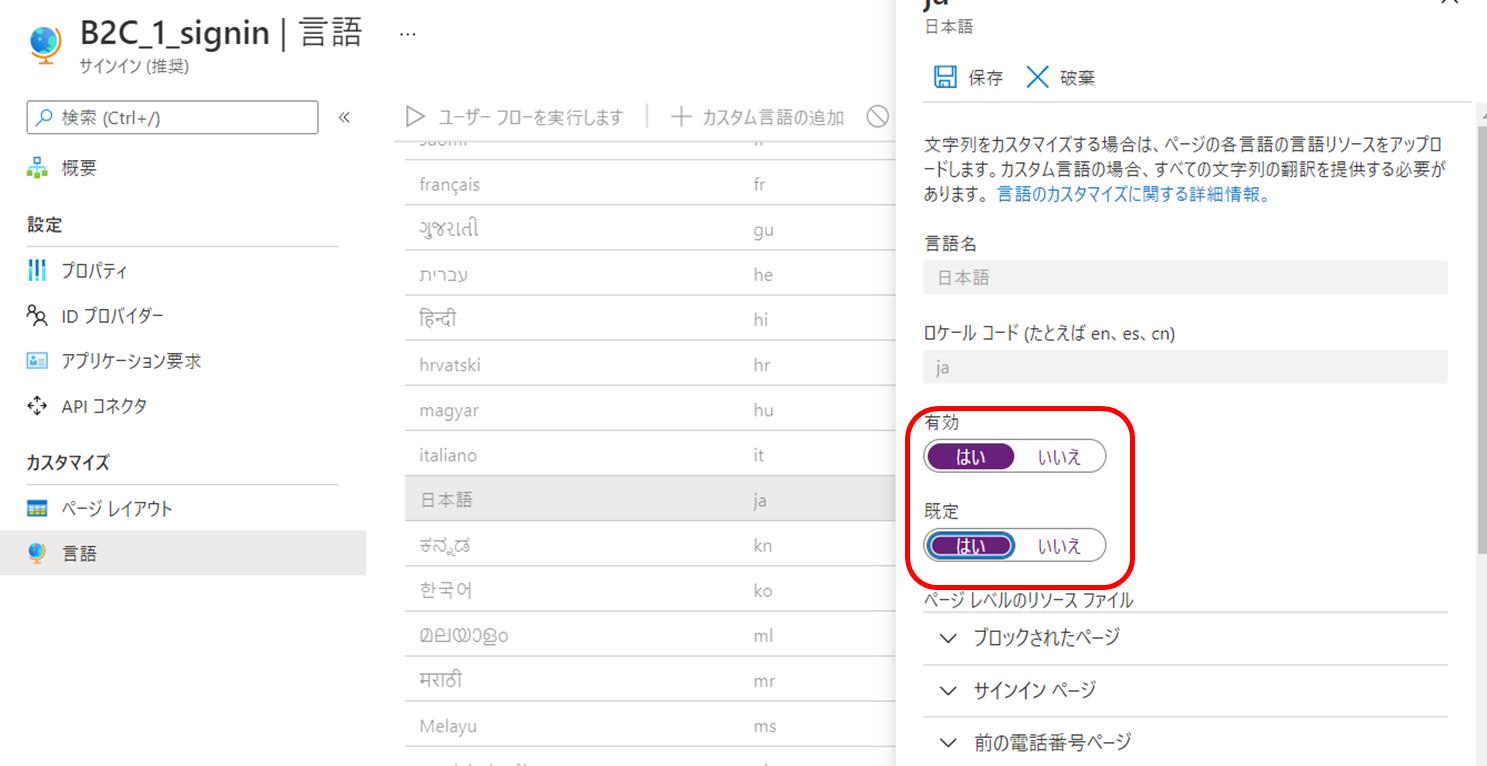Click the 概要 overview icon
1487x766 pixels.
(x=37, y=168)
